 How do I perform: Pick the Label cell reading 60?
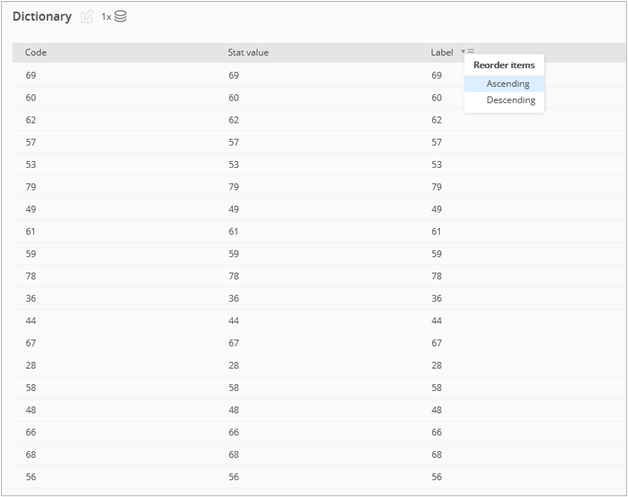tap(437, 98)
